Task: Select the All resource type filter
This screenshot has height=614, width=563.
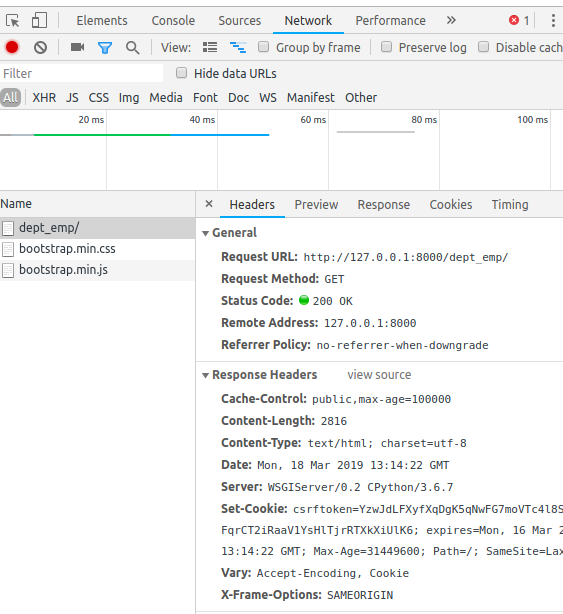Action: [11, 98]
